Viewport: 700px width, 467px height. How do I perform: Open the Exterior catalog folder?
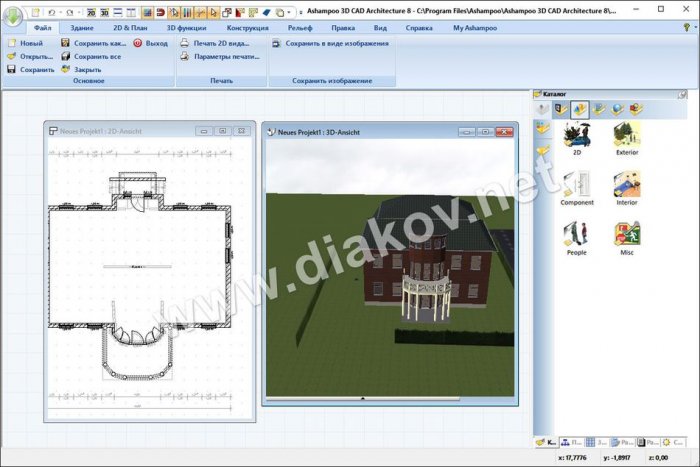627,137
